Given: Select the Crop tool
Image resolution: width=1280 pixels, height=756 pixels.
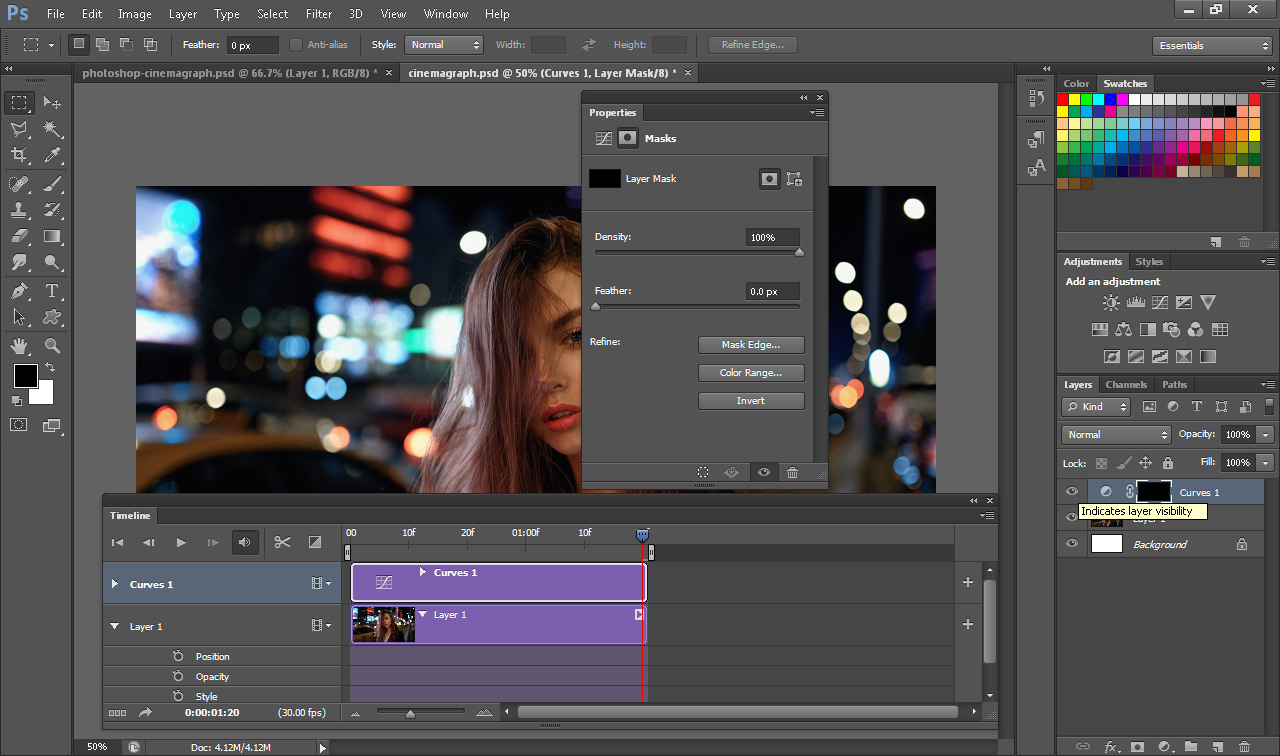Looking at the screenshot, I should click(x=19, y=156).
